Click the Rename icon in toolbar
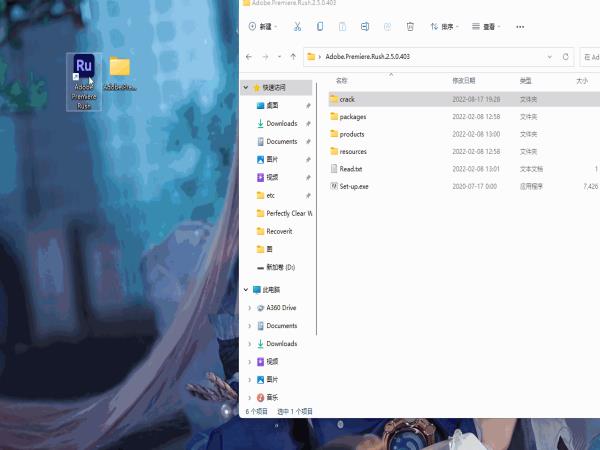Image resolution: width=600 pixels, height=450 pixels. [365, 26]
